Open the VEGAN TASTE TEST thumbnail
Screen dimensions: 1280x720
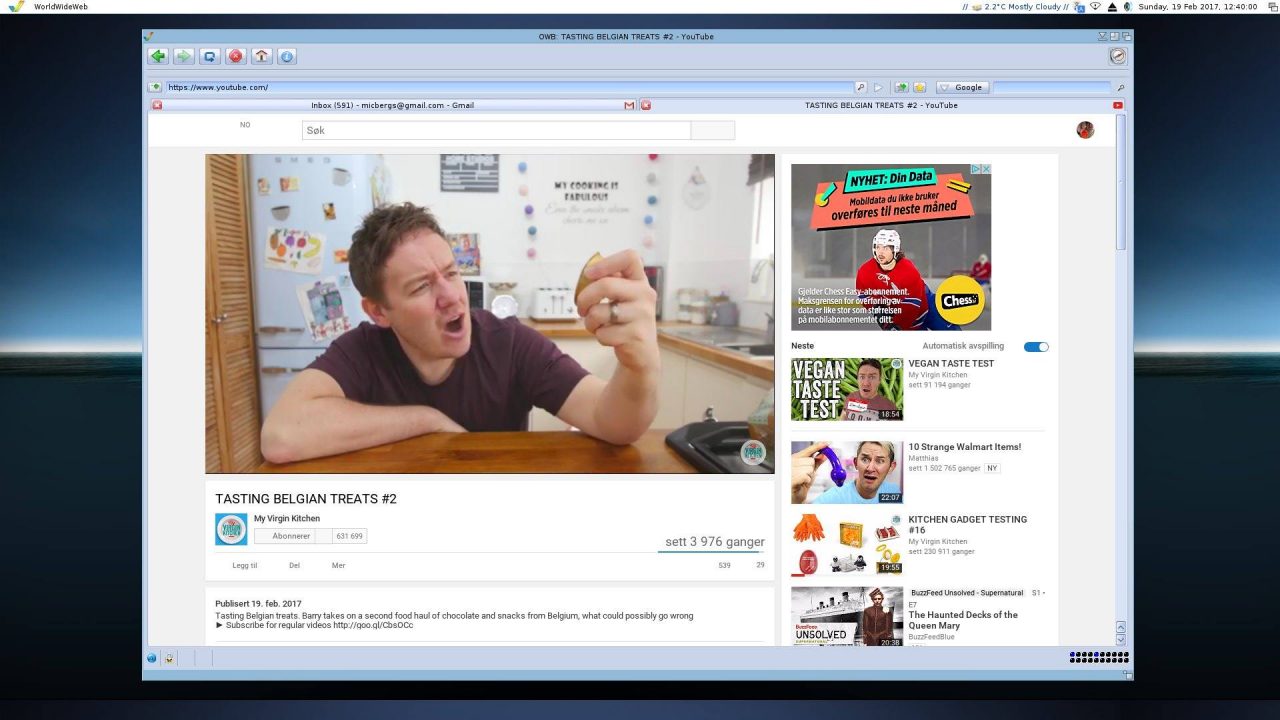[847, 389]
